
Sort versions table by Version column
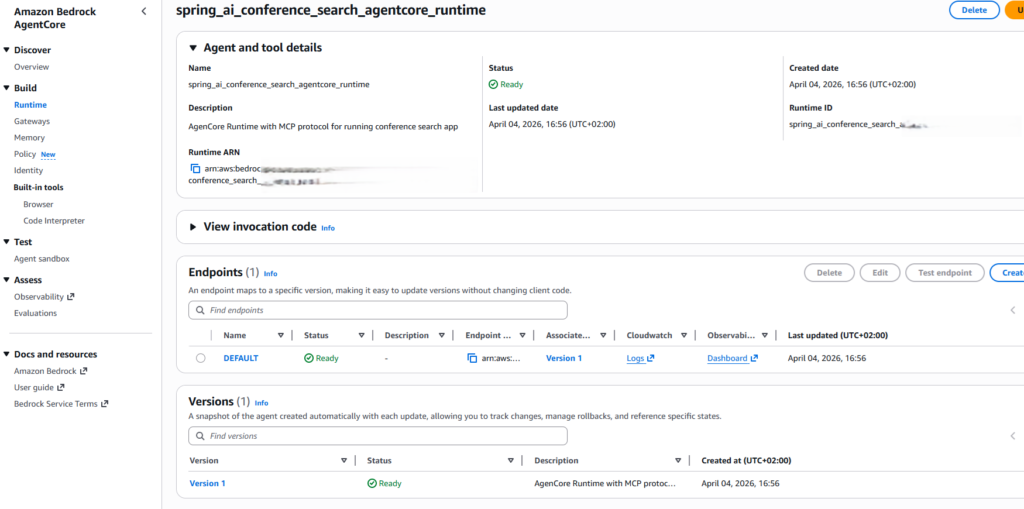point(344,461)
